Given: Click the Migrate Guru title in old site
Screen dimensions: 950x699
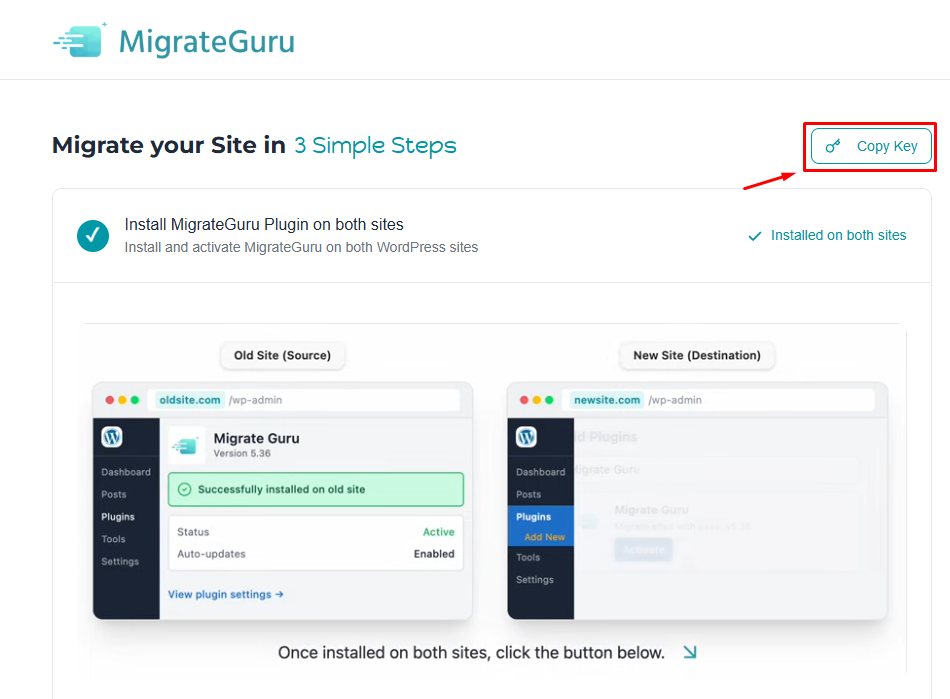Looking at the screenshot, I should tap(256, 438).
